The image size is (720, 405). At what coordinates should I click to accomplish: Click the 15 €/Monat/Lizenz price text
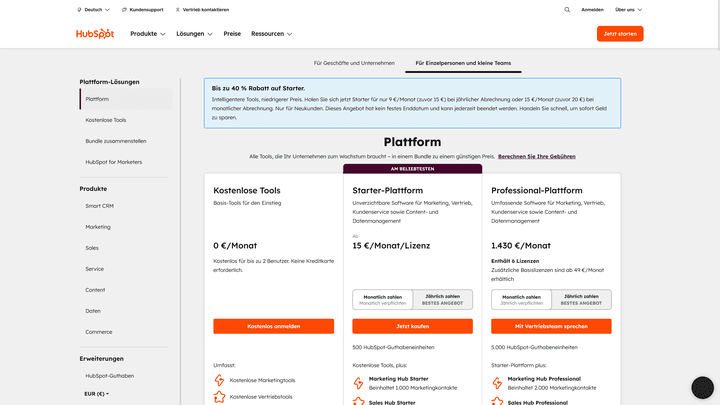[x=391, y=246]
